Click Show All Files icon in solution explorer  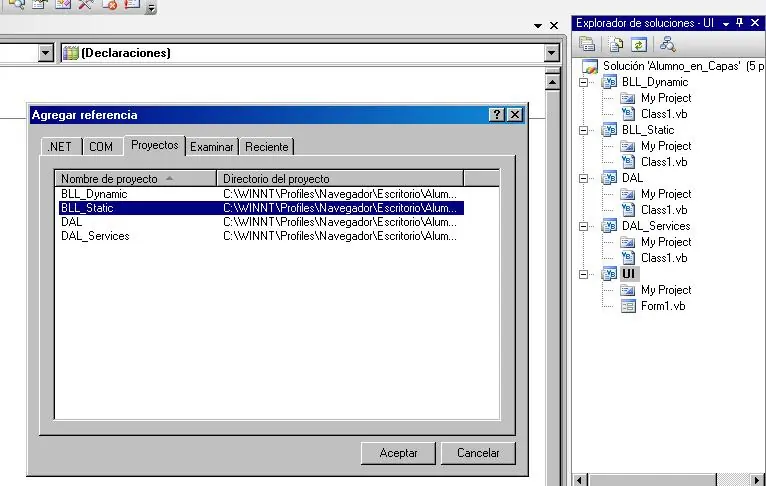point(616,44)
